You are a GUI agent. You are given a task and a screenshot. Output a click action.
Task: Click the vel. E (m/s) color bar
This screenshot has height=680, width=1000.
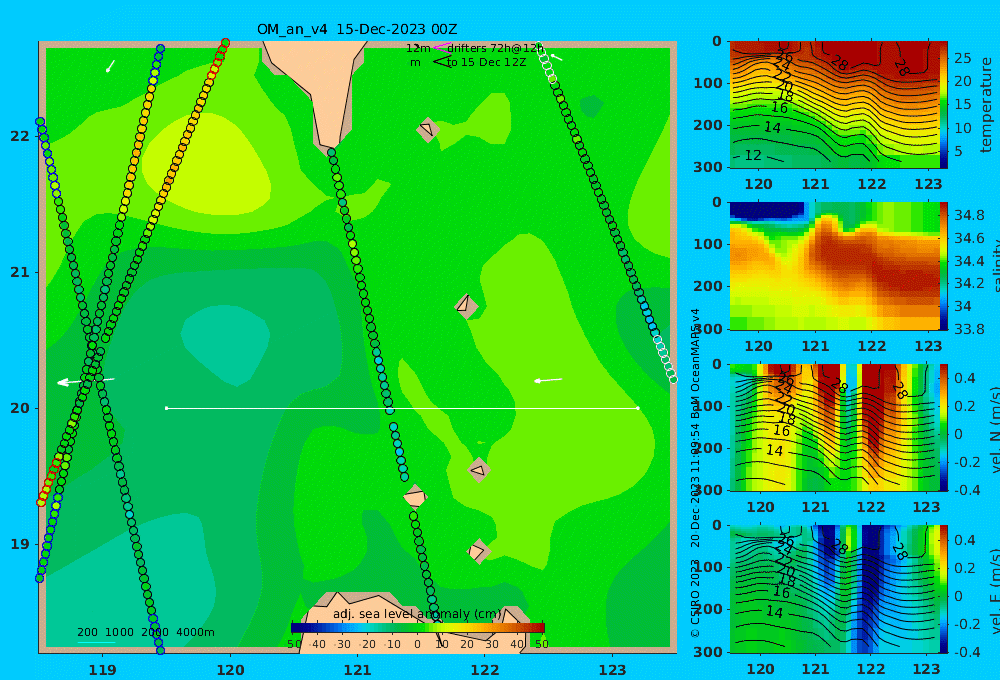click(944, 589)
